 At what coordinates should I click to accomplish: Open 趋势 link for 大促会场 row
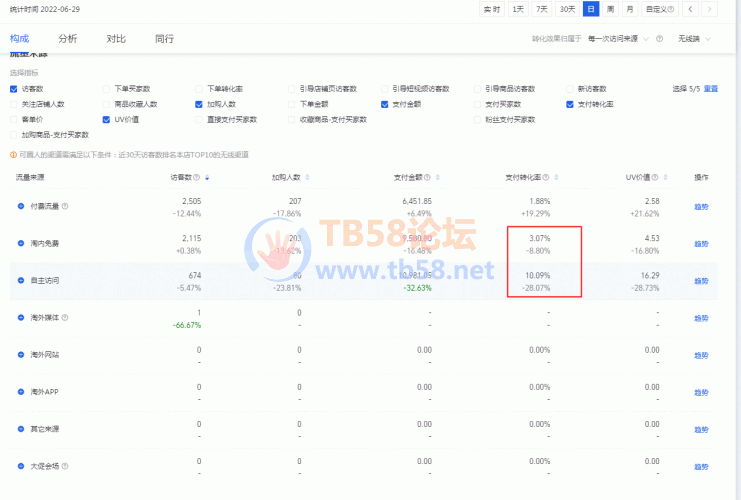coord(701,466)
